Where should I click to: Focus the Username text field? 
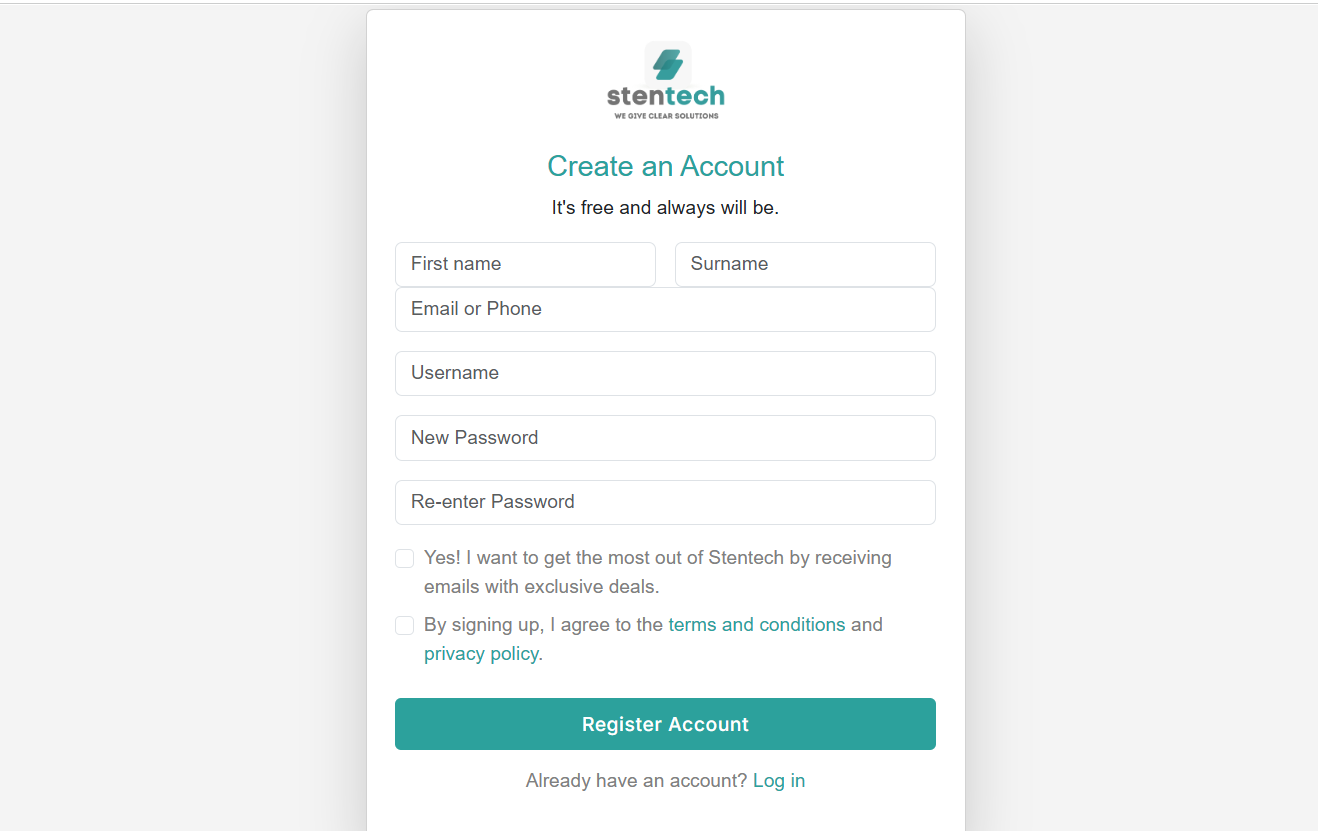coord(665,373)
